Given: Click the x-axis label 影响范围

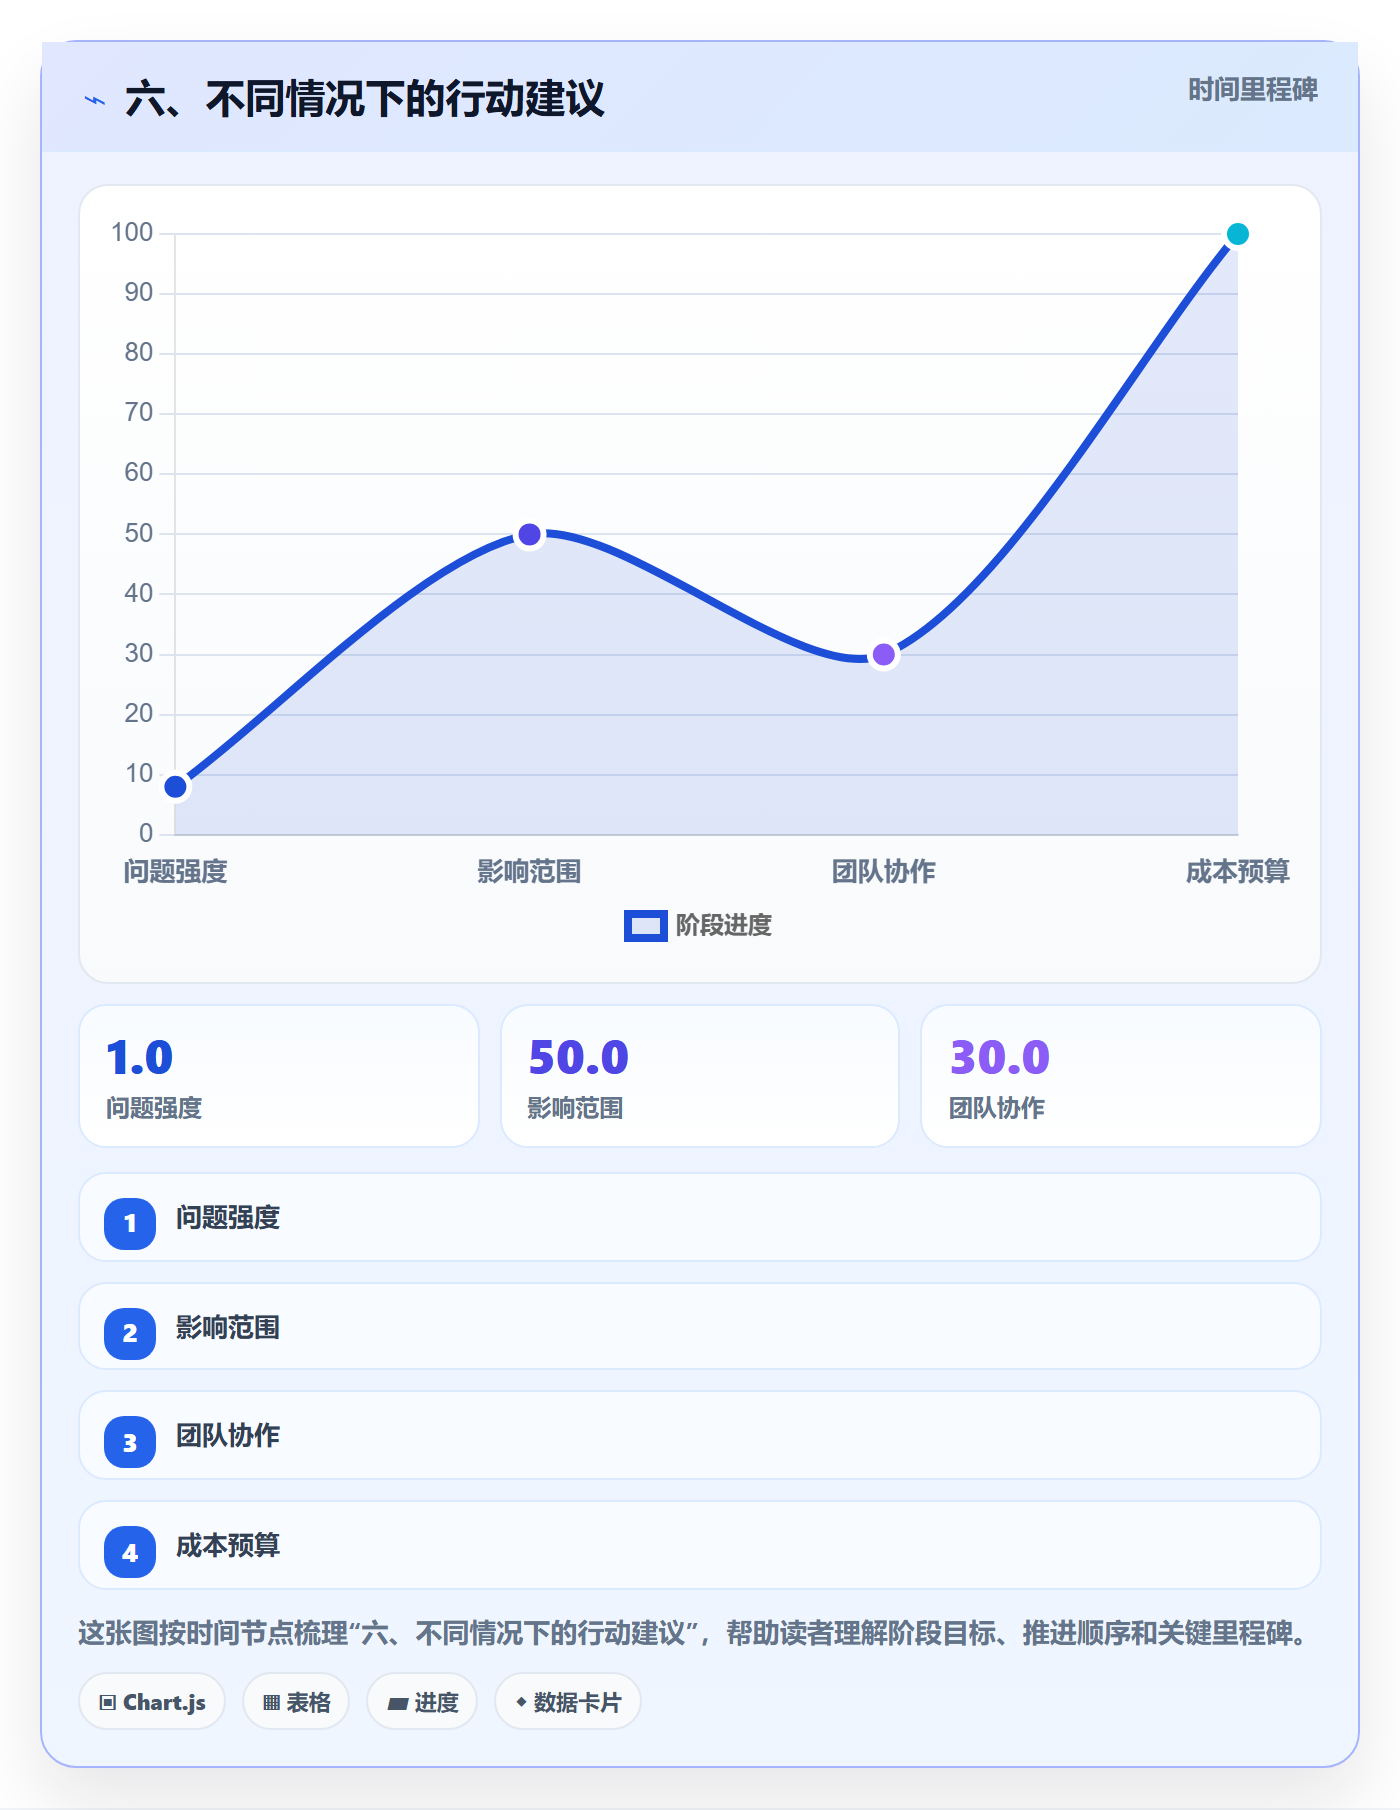Looking at the screenshot, I should coord(530,872).
